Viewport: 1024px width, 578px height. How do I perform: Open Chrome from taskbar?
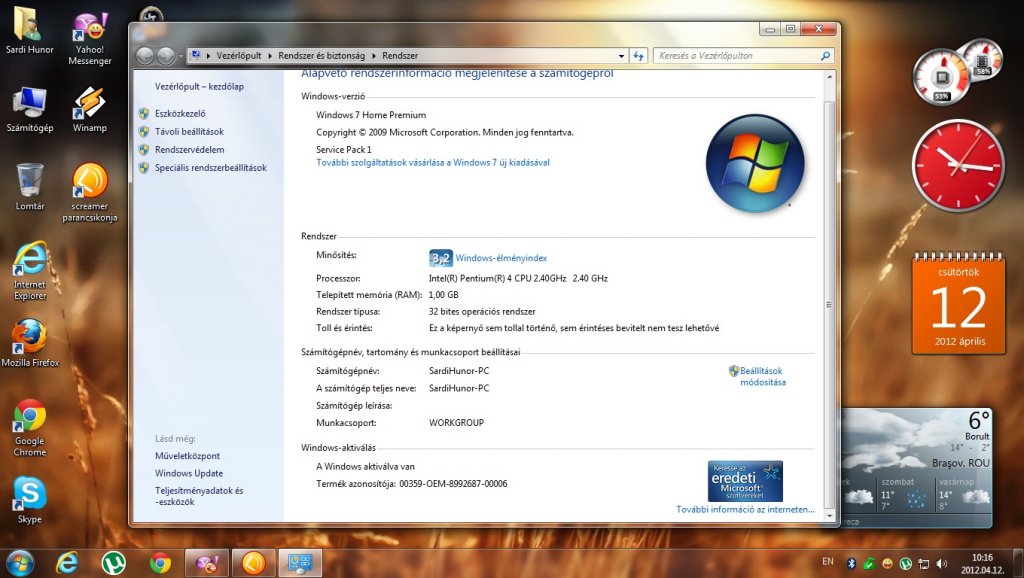pyautogui.click(x=160, y=563)
